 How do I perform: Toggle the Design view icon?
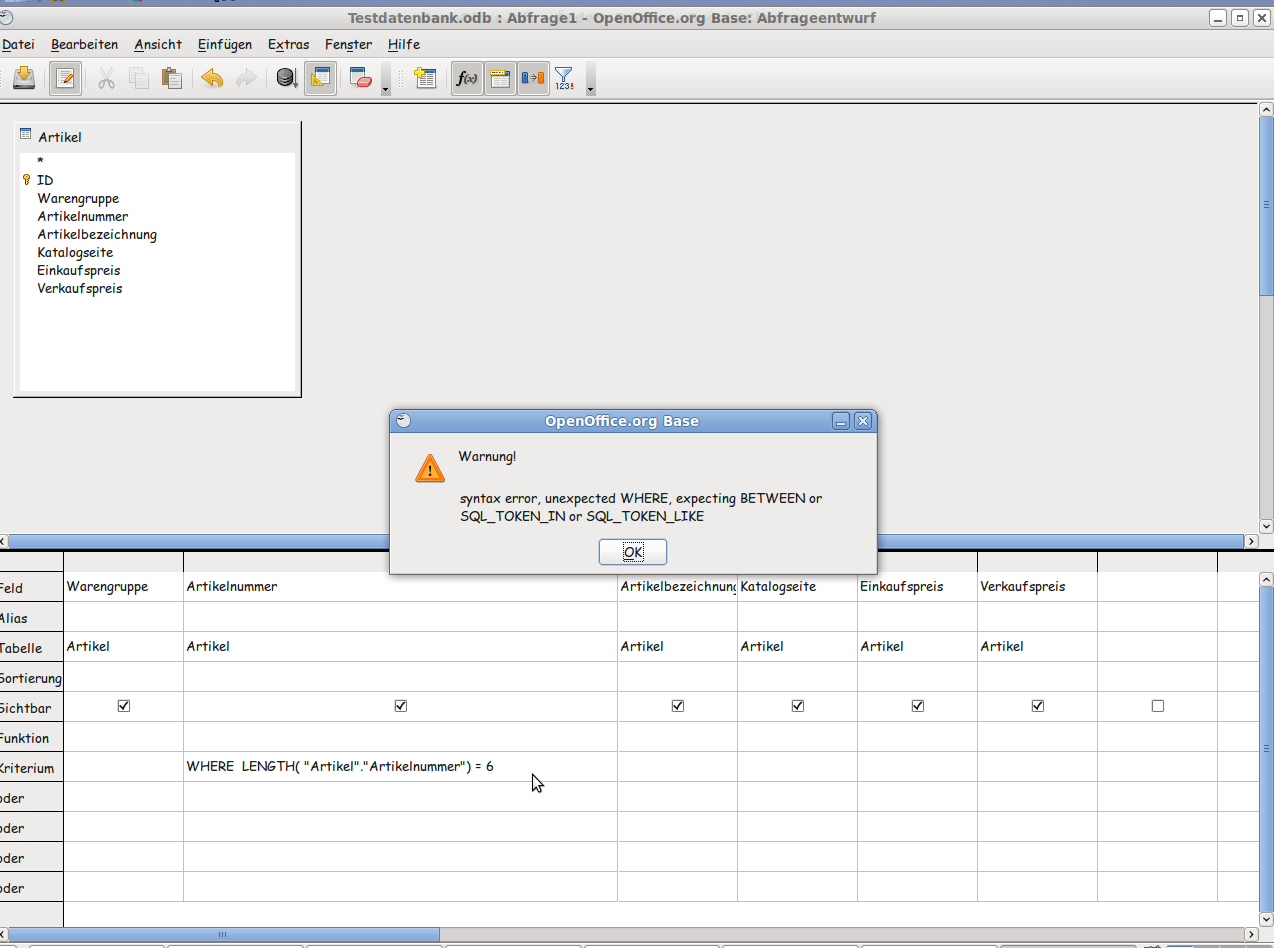pos(320,78)
